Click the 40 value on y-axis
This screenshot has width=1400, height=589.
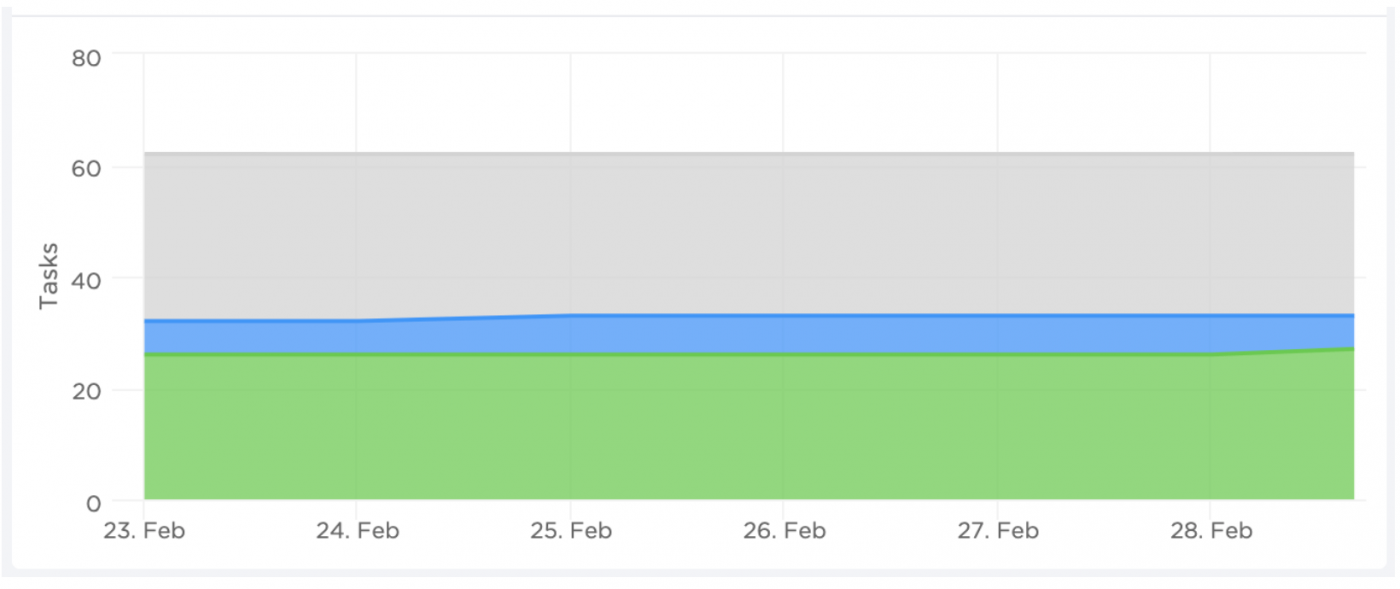pyautogui.click(x=87, y=279)
